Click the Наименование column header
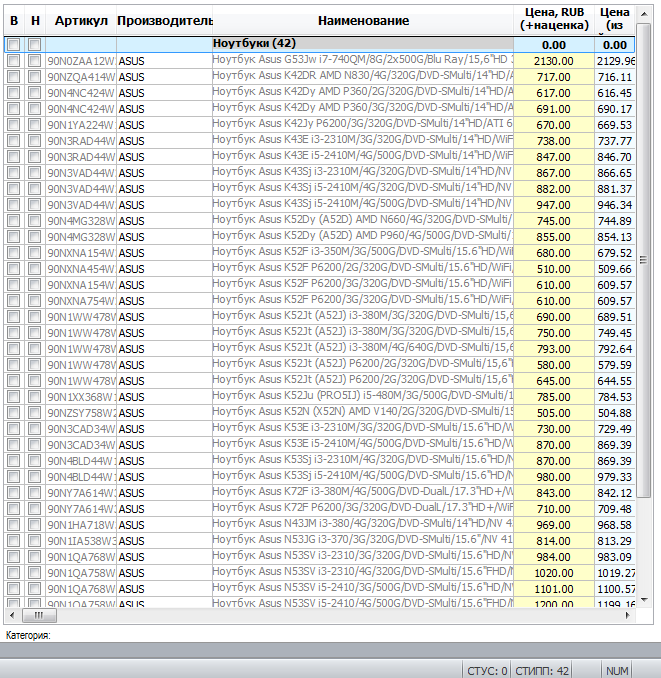Screen dimensions: 661x678 coord(363,20)
